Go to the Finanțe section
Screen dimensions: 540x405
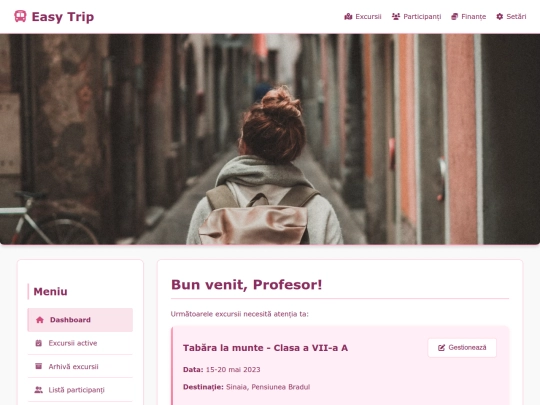pos(469,17)
